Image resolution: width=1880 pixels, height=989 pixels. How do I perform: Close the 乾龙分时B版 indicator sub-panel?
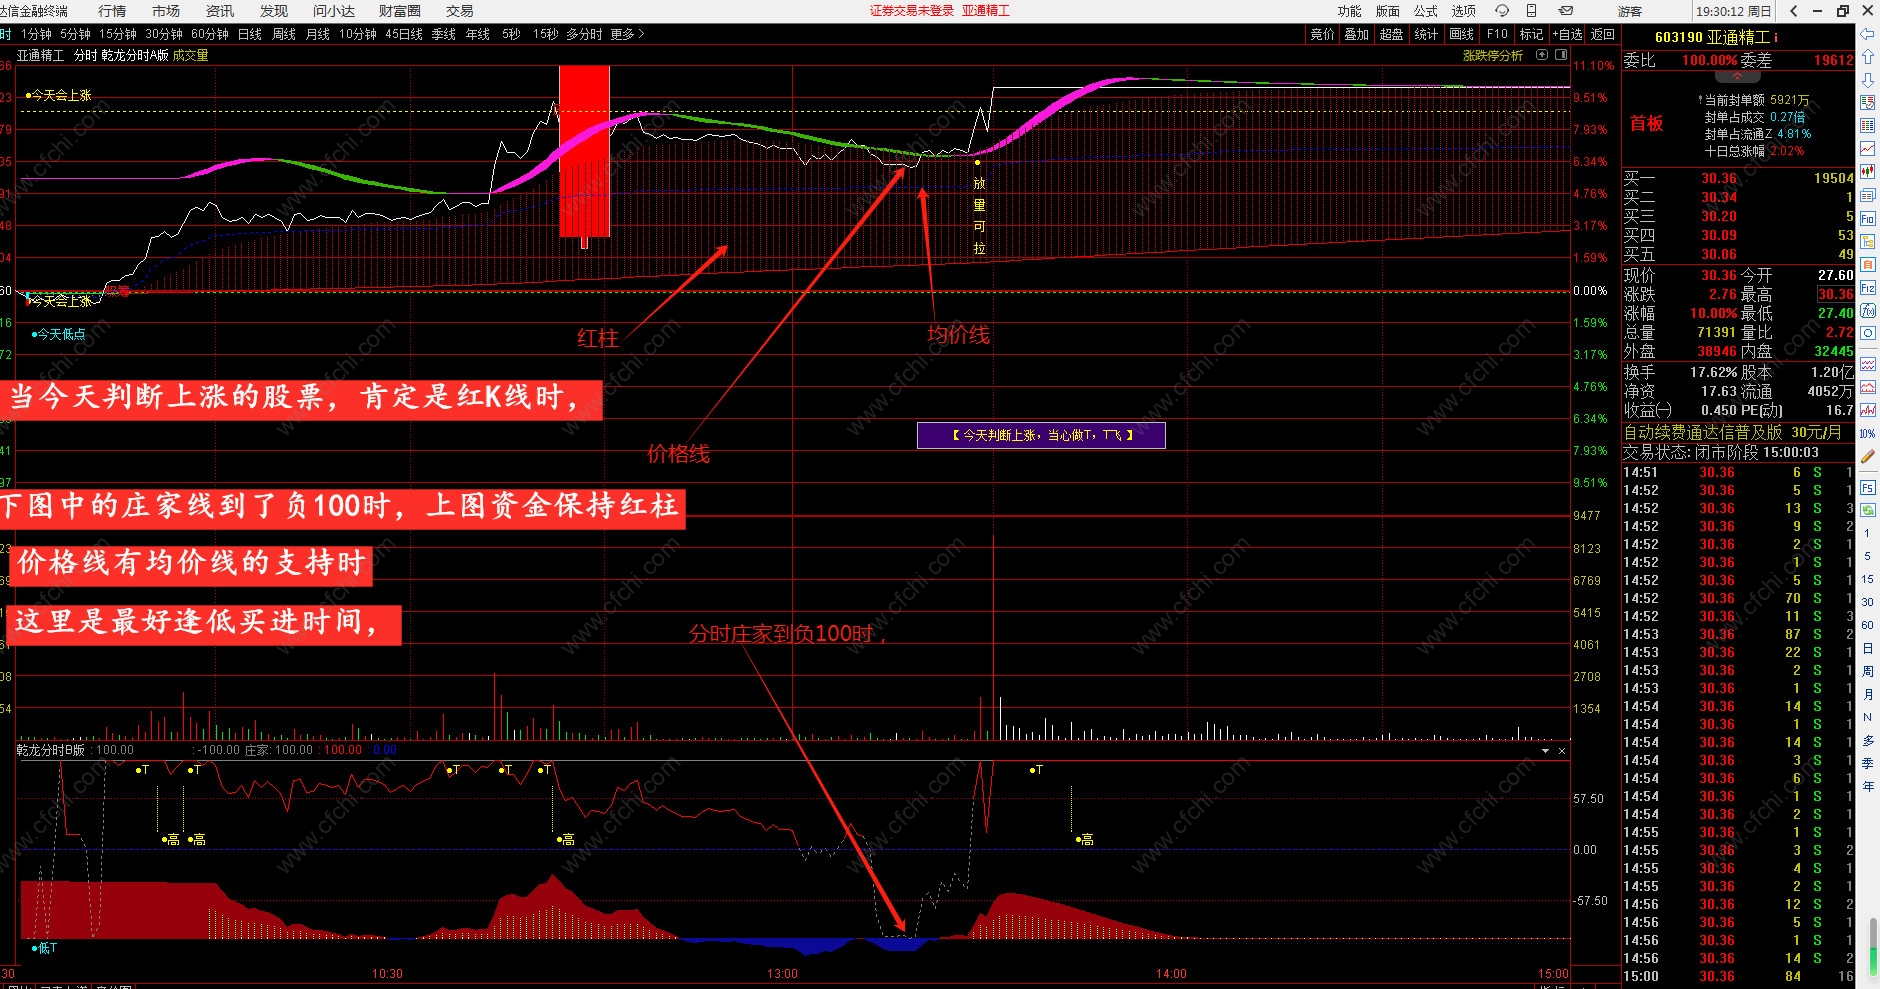[x=1562, y=750]
